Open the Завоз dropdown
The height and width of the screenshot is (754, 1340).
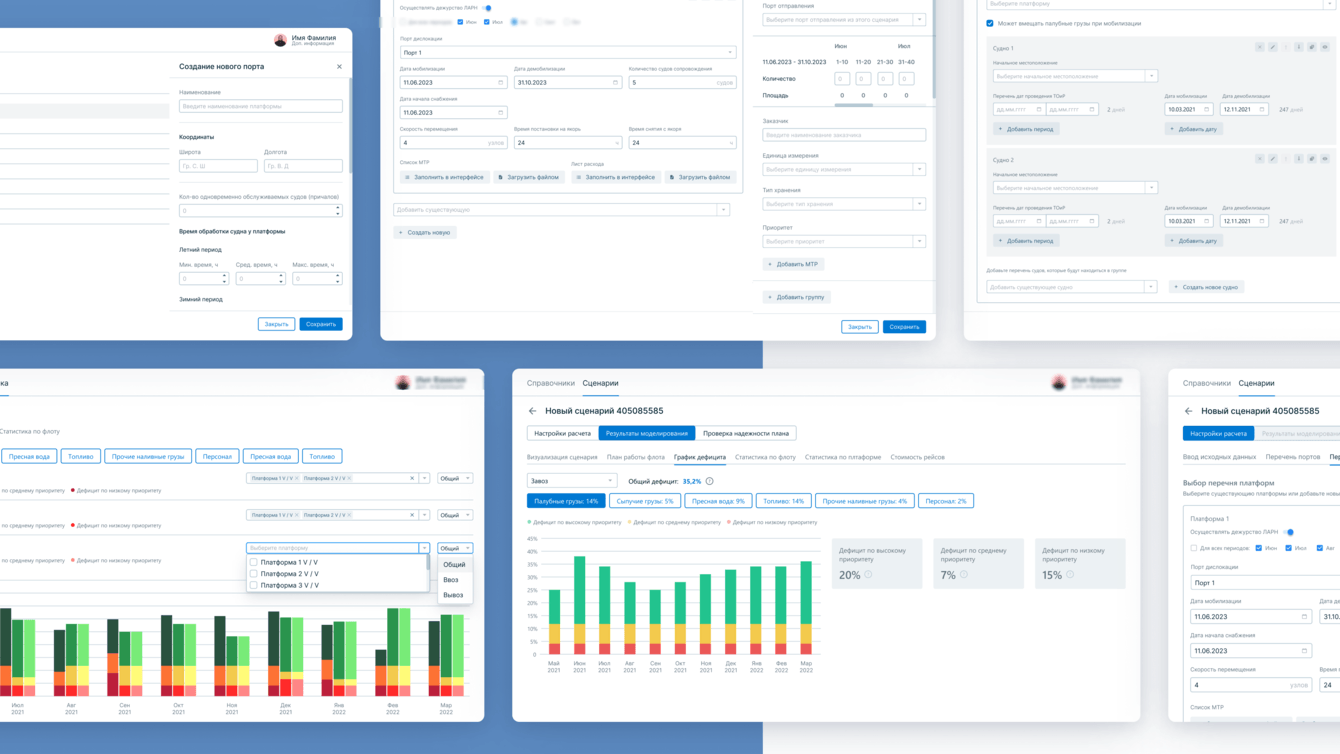pos(571,481)
